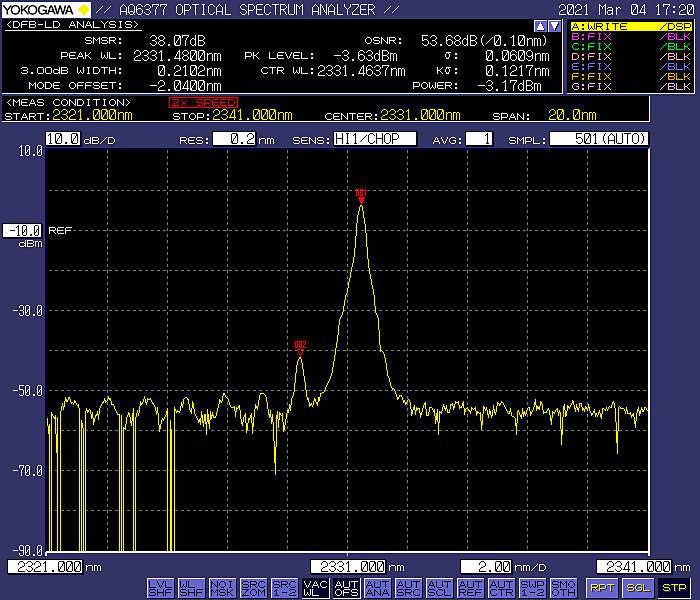700x600 pixels.
Task: Click the LVL SHF indicator icon
Action: (160, 587)
